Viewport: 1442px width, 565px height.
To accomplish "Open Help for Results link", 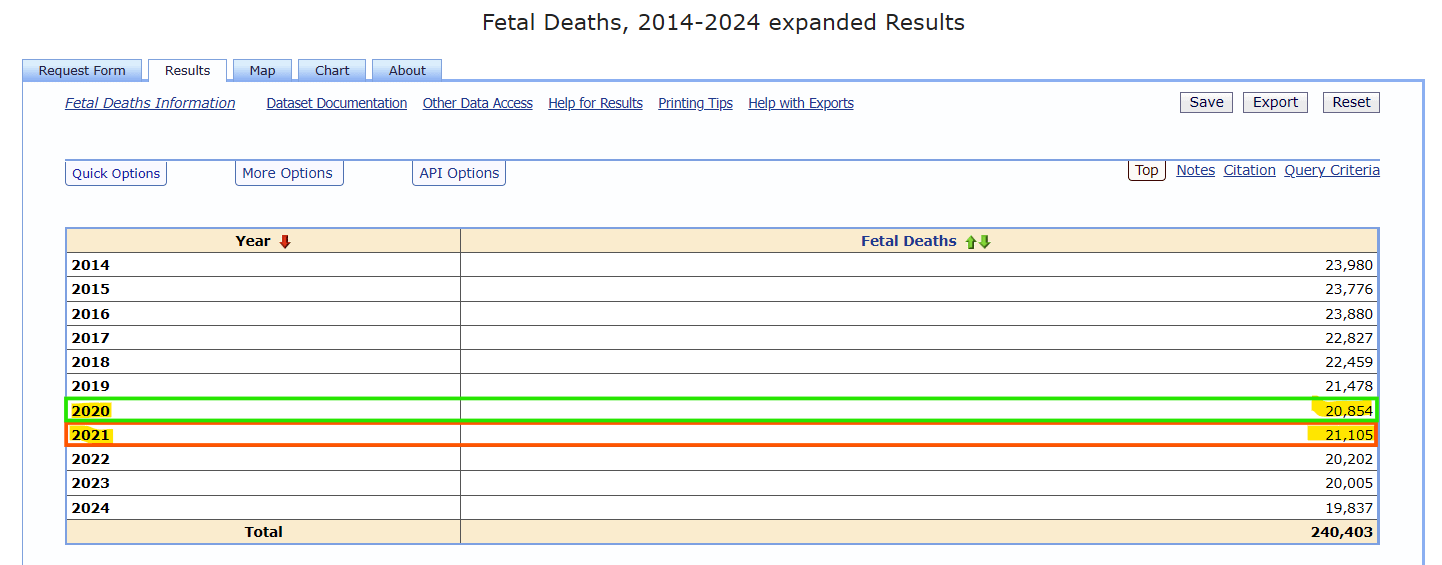I will 595,103.
